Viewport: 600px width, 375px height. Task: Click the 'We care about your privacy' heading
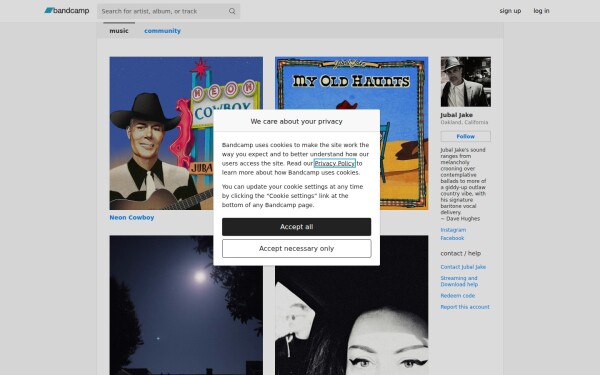pyautogui.click(x=296, y=121)
